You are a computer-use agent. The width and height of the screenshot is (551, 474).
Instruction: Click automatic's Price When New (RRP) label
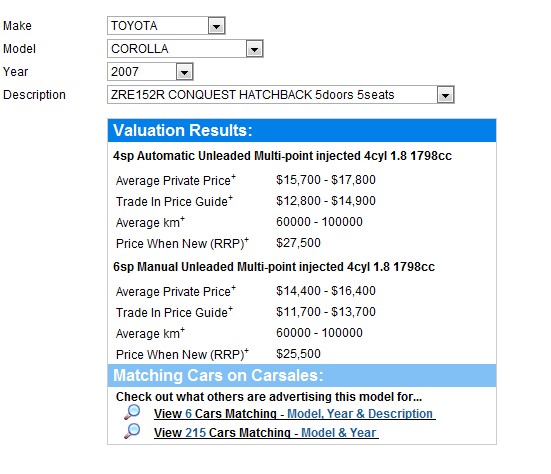coord(182,243)
